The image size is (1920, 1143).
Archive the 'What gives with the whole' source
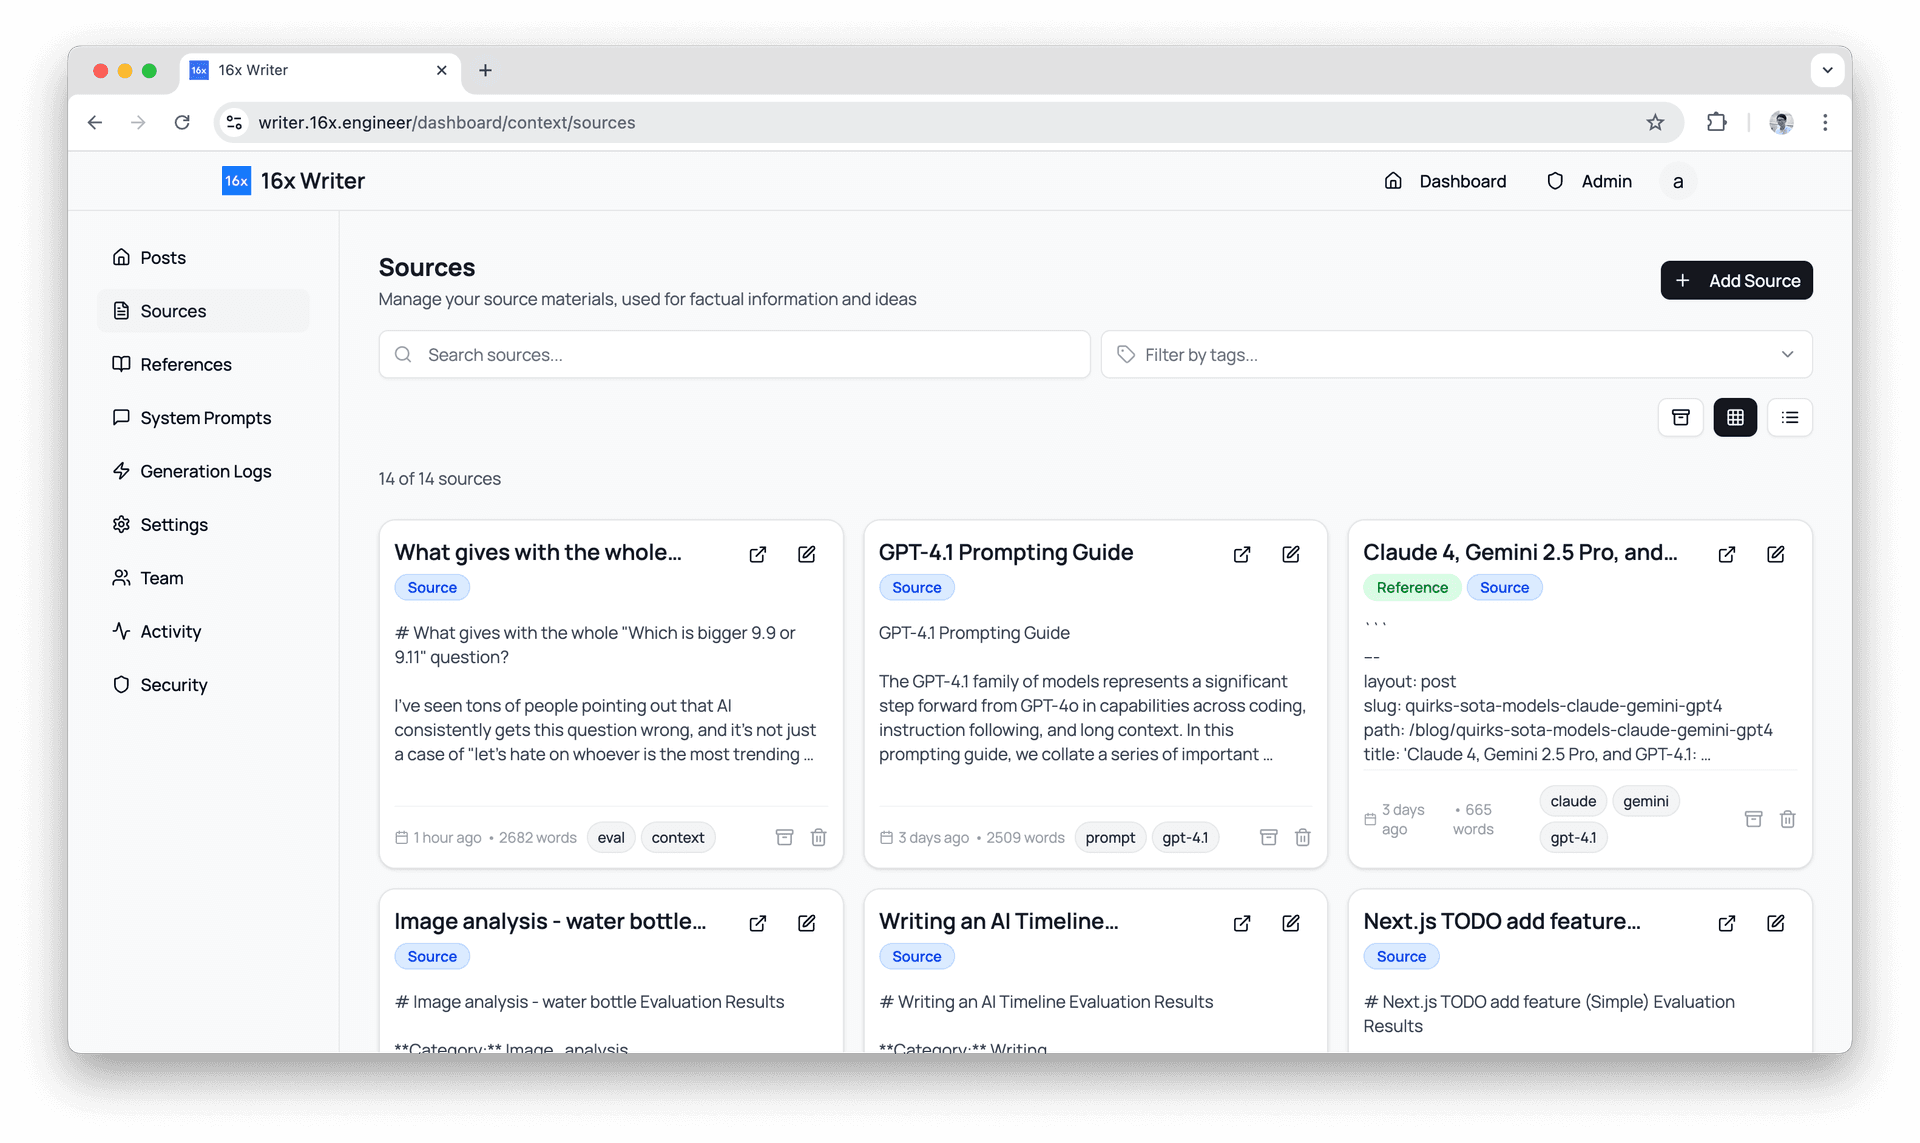(785, 837)
